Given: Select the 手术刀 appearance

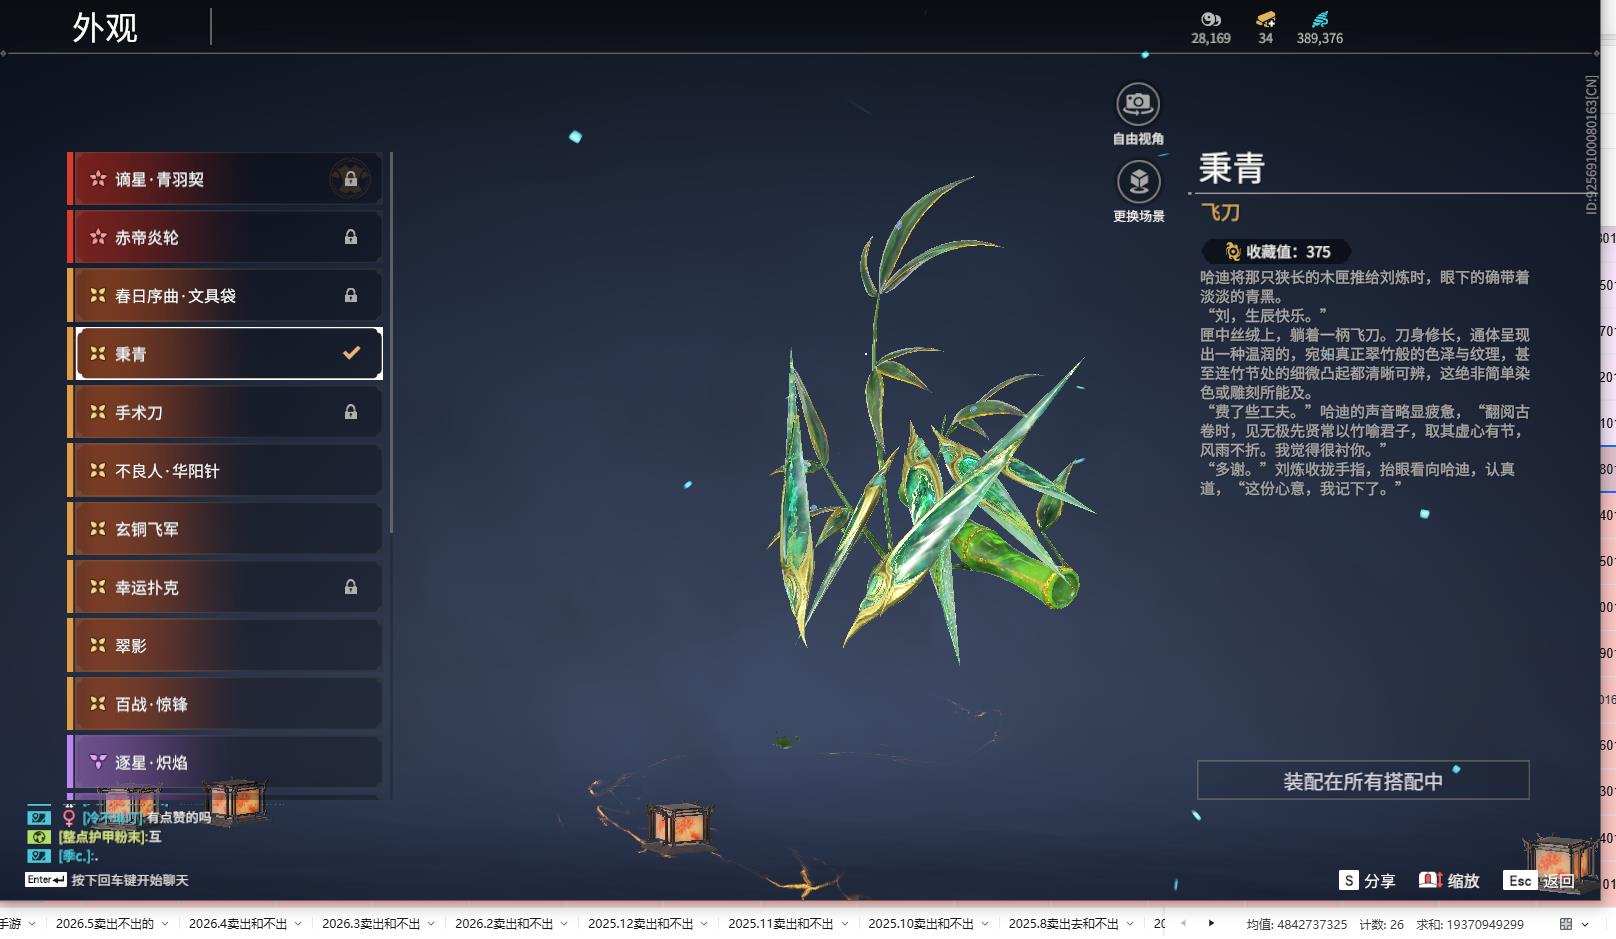Looking at the screenshot, I should [225, 412].
